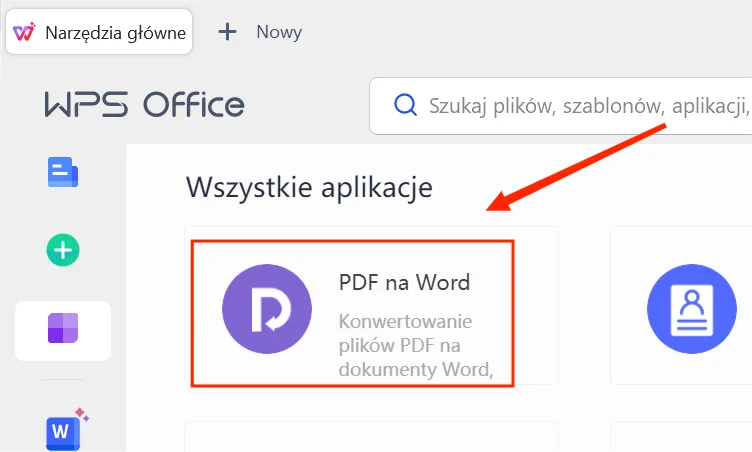Click the purple PDF na Word icon
752x452 pixels.
[267, 309]
